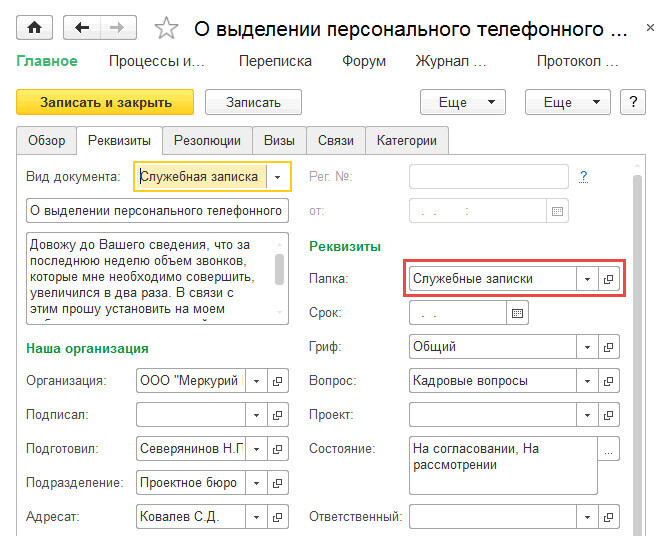Open the Вопрос item via open icon
The image size is (658, 536).
[608, 381]
